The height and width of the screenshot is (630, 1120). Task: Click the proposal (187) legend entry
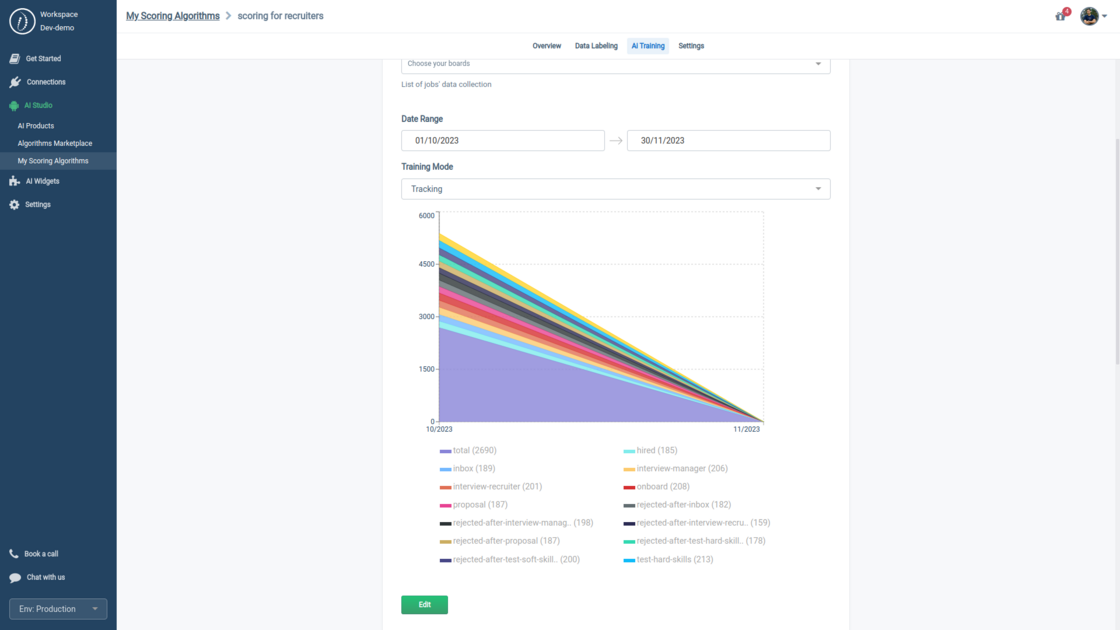(x=474, y=505)
